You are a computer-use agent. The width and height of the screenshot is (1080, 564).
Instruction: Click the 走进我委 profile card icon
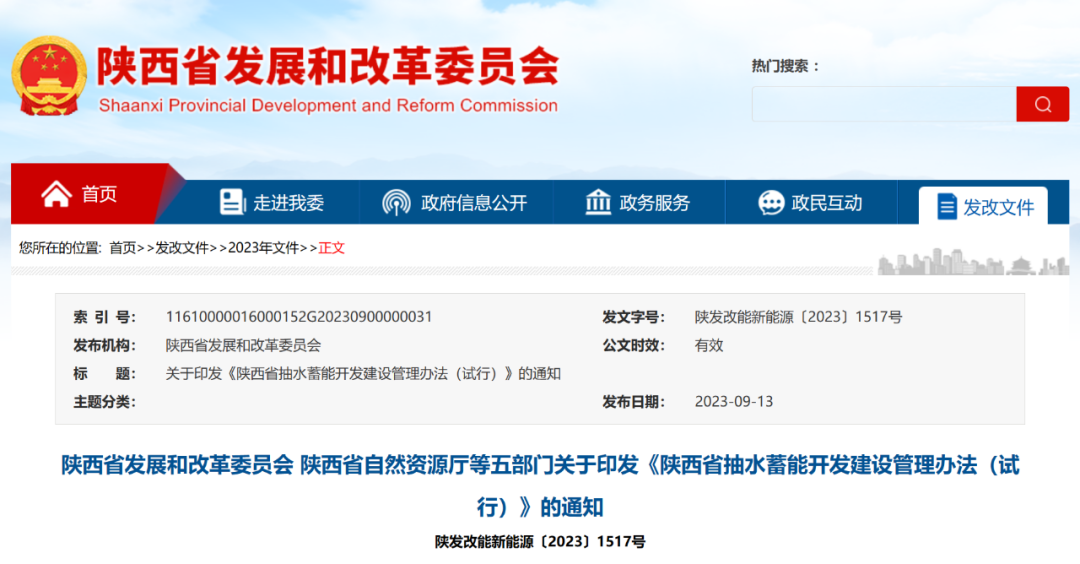pos(232,203)
